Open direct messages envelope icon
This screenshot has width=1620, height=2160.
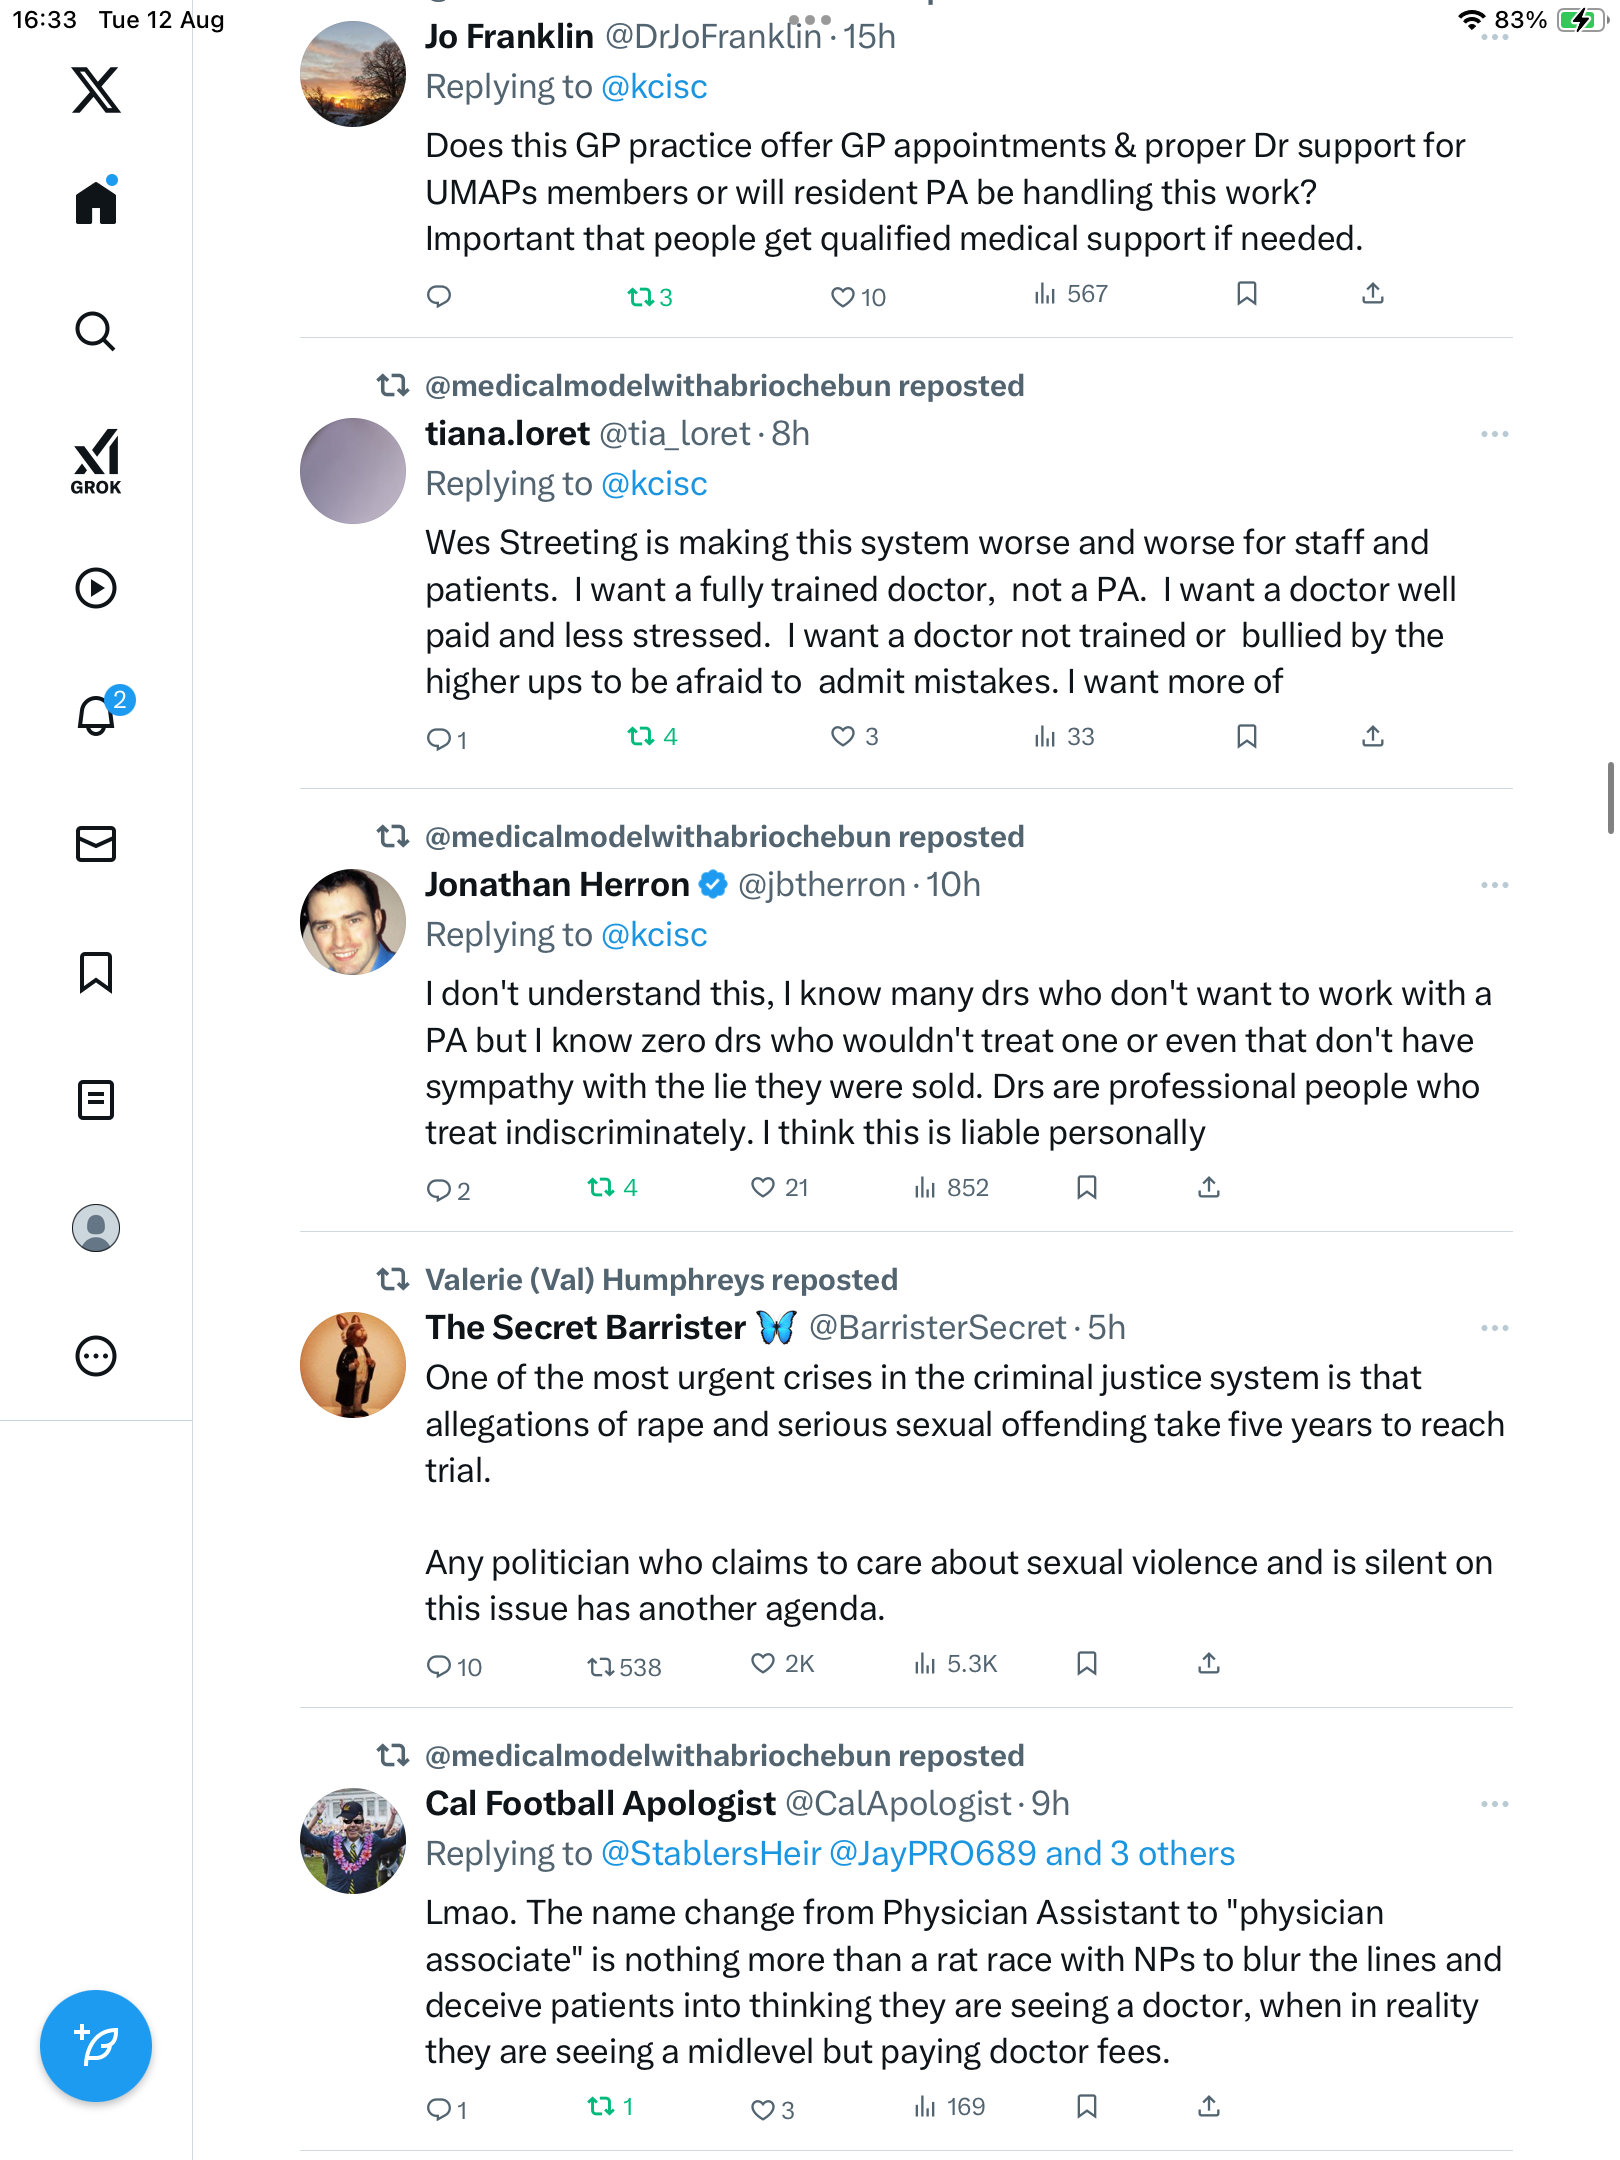point(96,844)
